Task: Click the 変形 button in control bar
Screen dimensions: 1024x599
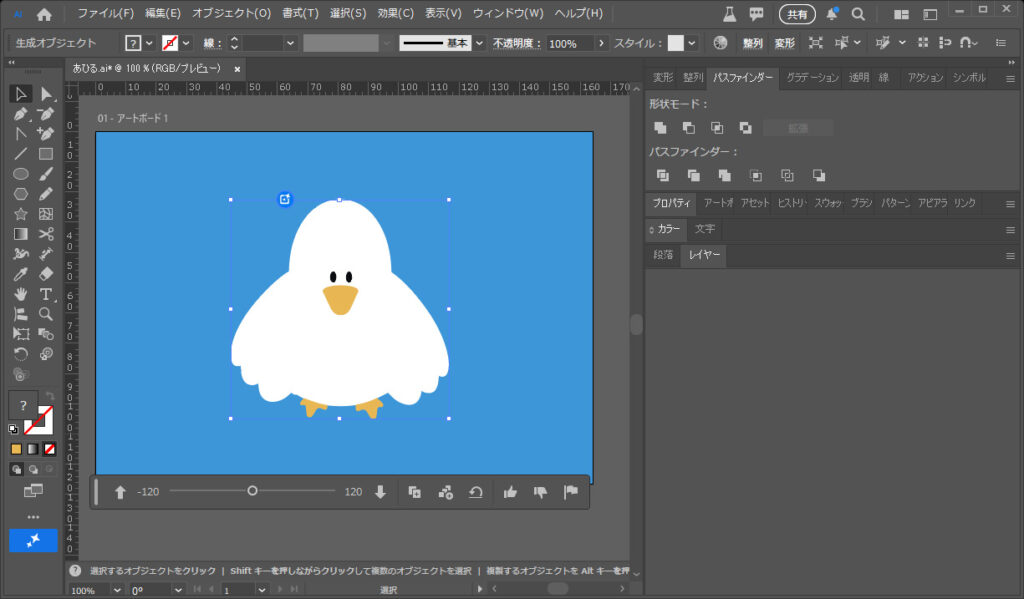Action: pos(785,43)
